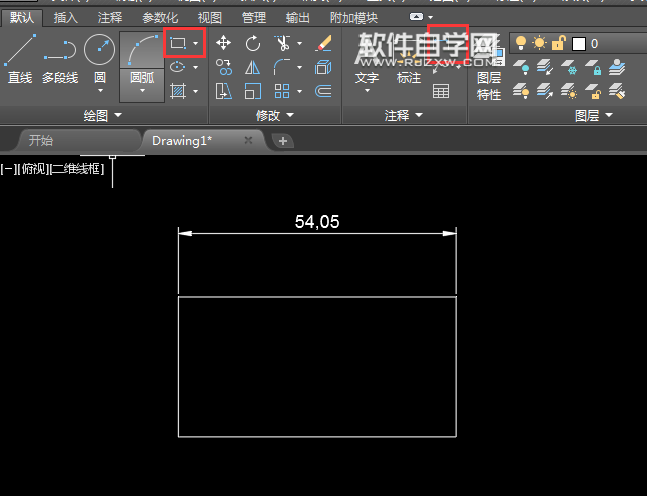This screenshot has height=496, width=647.
Task: Expand the 圆 circle options arrow
Action: pos(100,90)
